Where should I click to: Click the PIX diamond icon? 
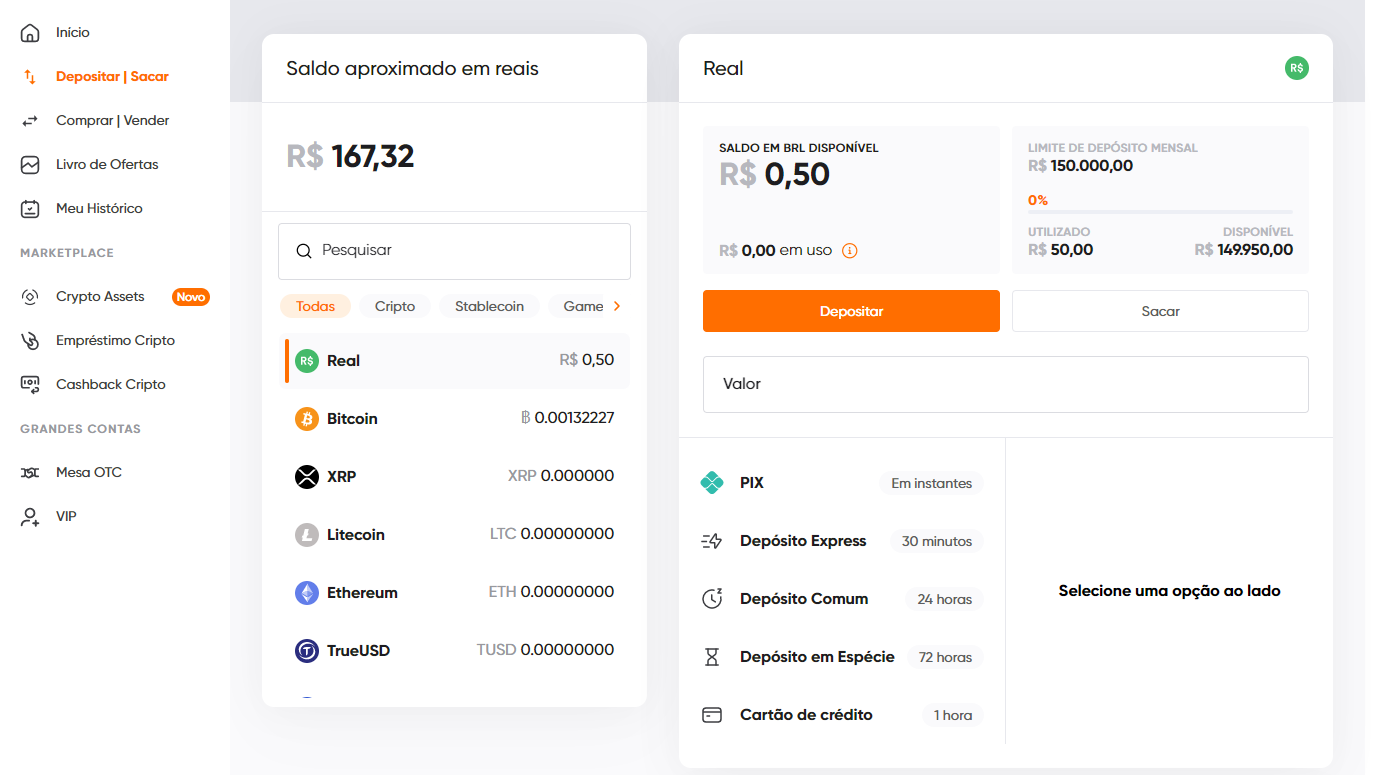(x=712, y=483)
